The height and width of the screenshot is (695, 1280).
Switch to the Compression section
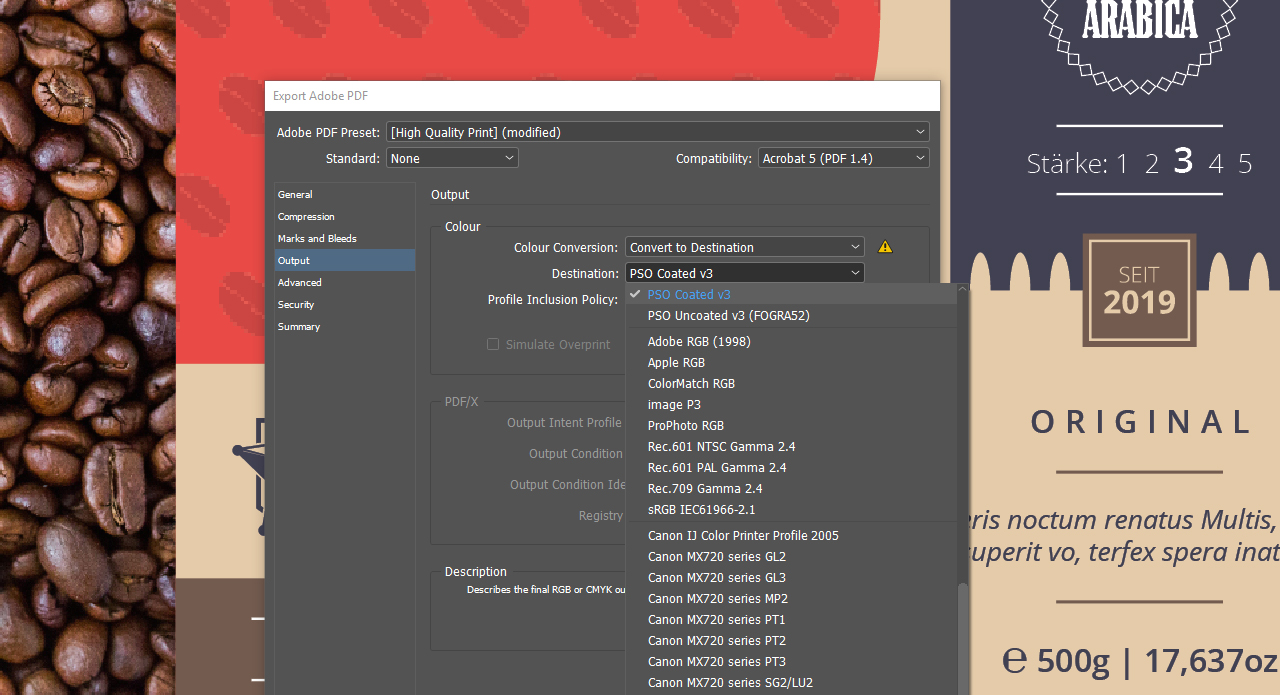[x=345, y=216]
